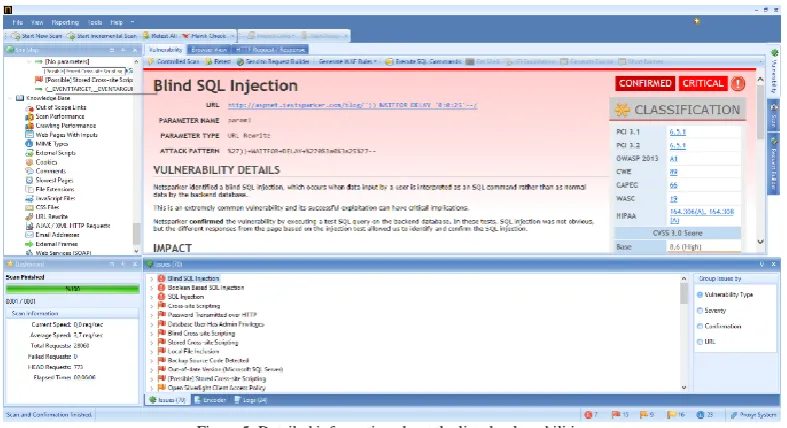
Task: Select the Vulnerability Type grouping option
Action: [x=700, y=295]
